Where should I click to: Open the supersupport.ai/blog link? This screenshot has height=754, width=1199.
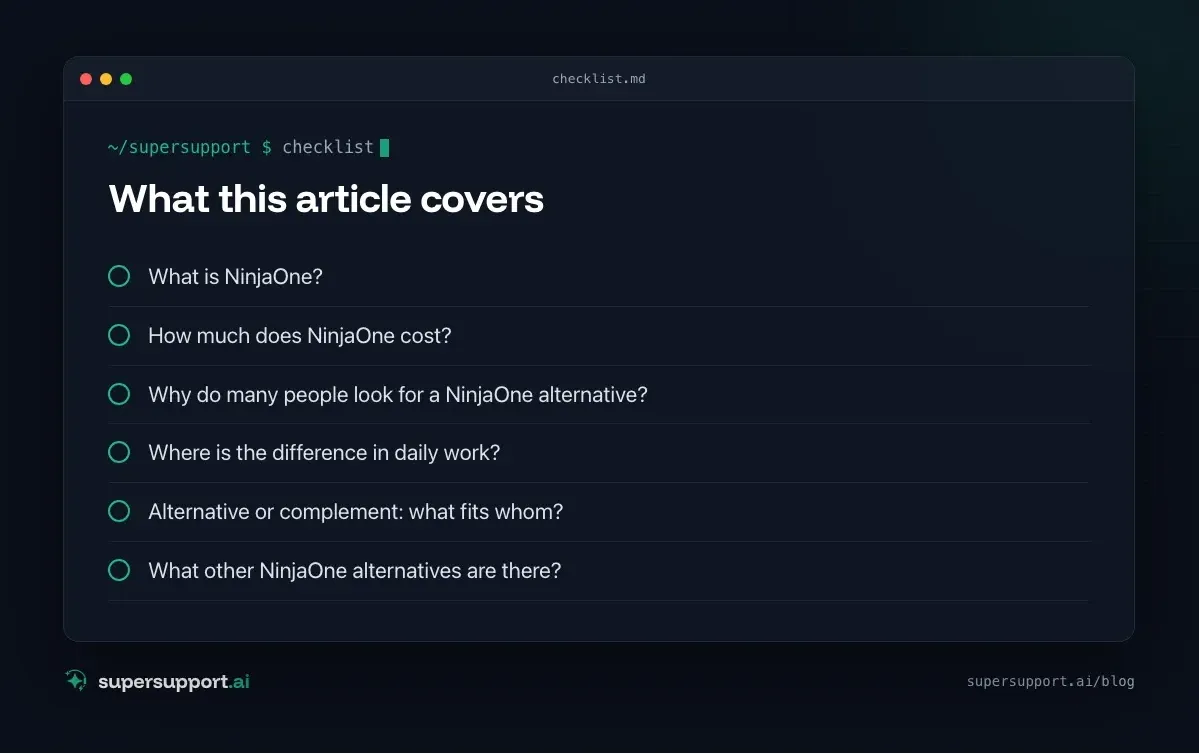click(x=1050, y=681)
